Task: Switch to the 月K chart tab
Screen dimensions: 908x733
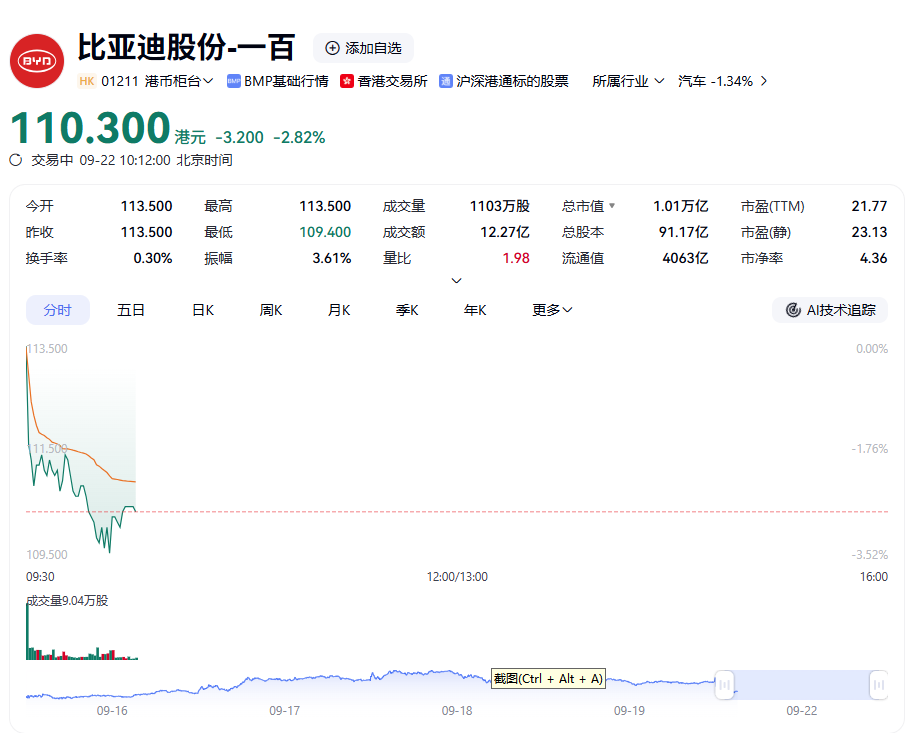Action: click(339, 310)
